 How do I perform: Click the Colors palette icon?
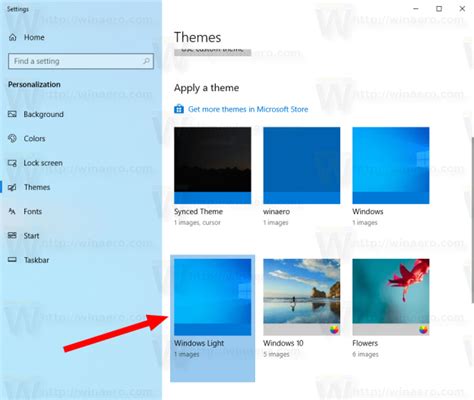pyautogui.click(x=12, y=138)
